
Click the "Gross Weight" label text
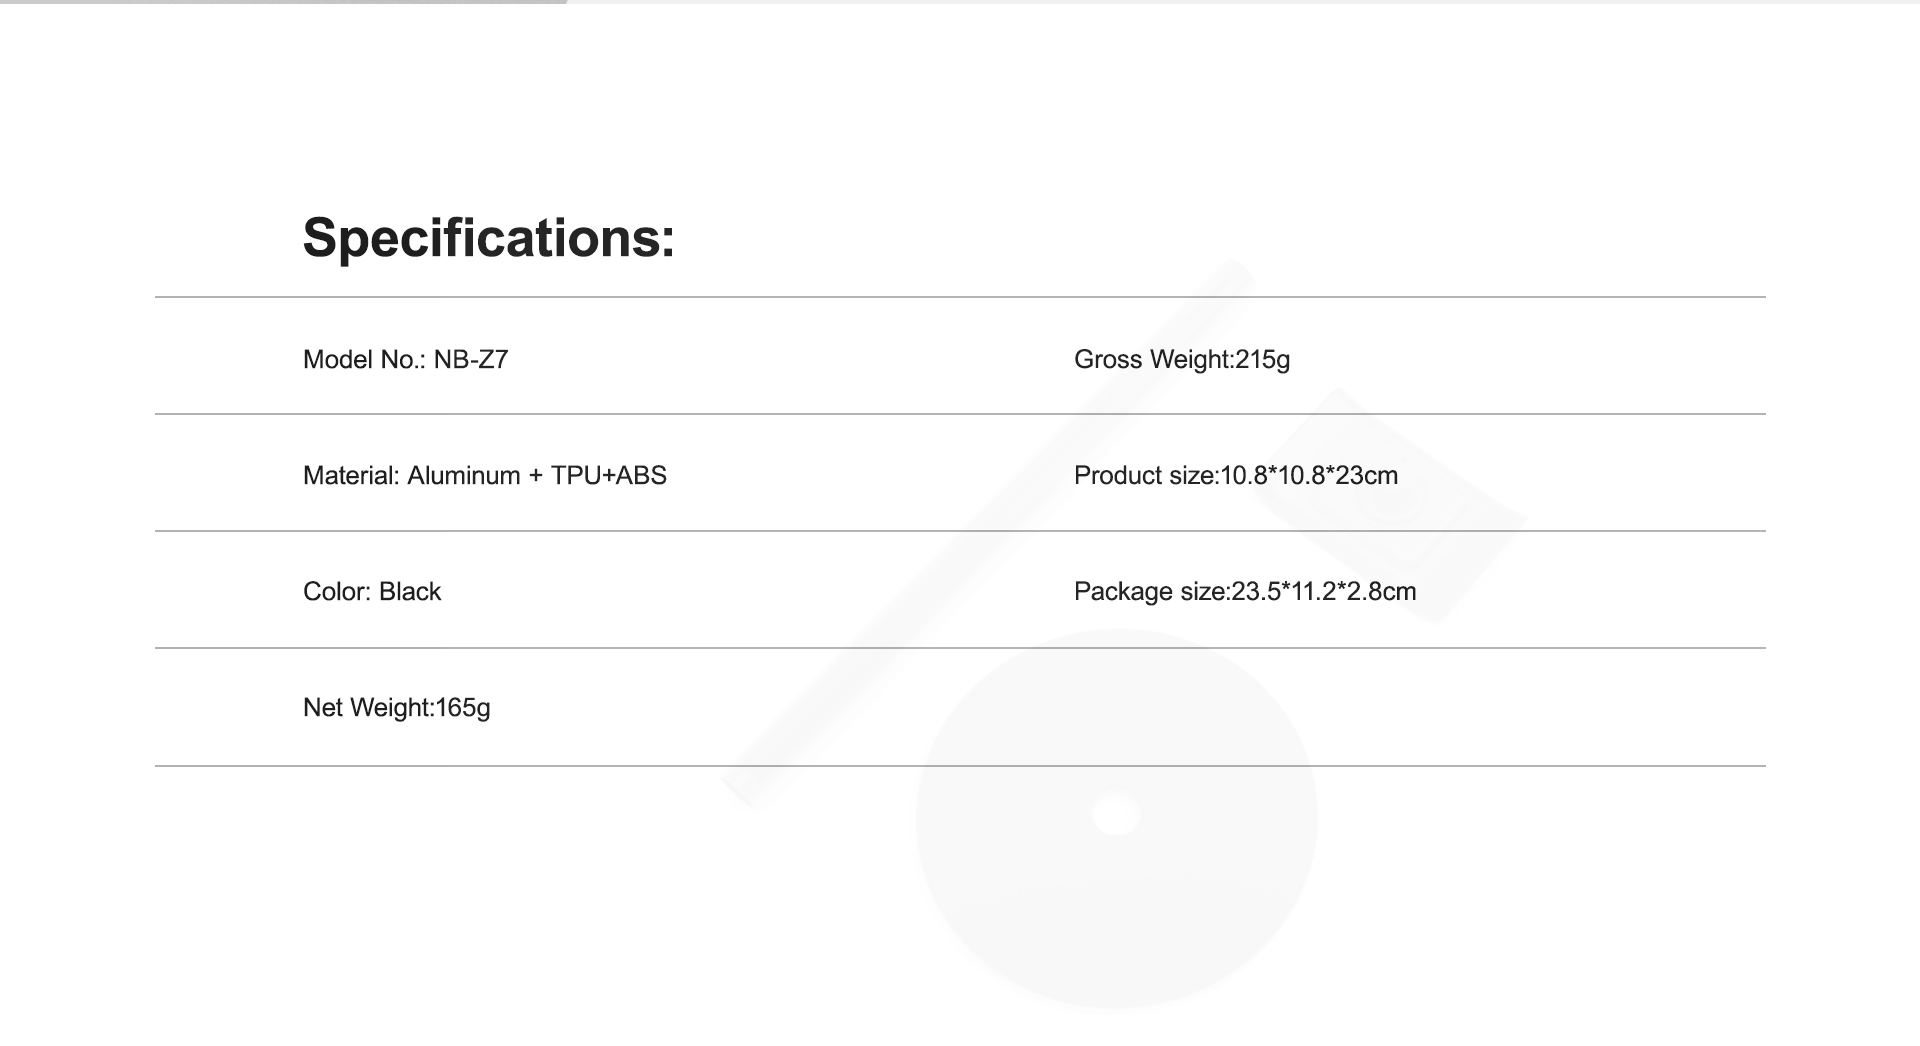point(1152,360)
